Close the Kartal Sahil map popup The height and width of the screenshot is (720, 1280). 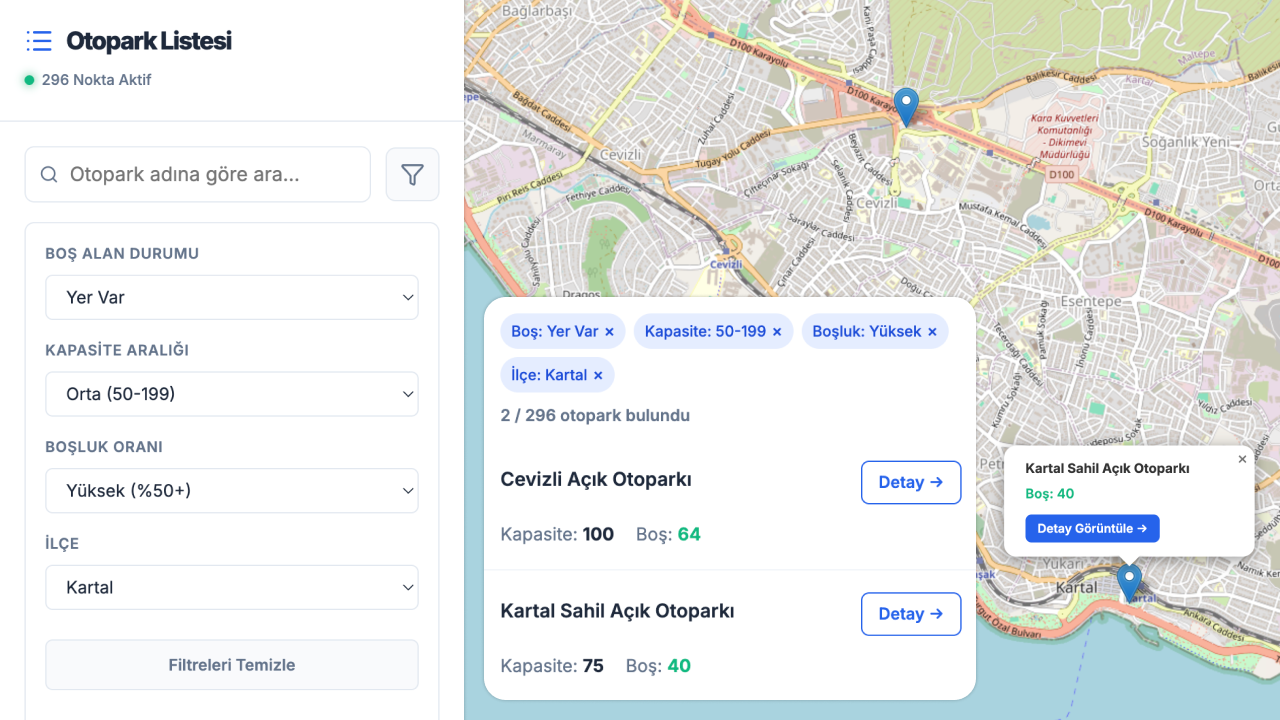1242,460
